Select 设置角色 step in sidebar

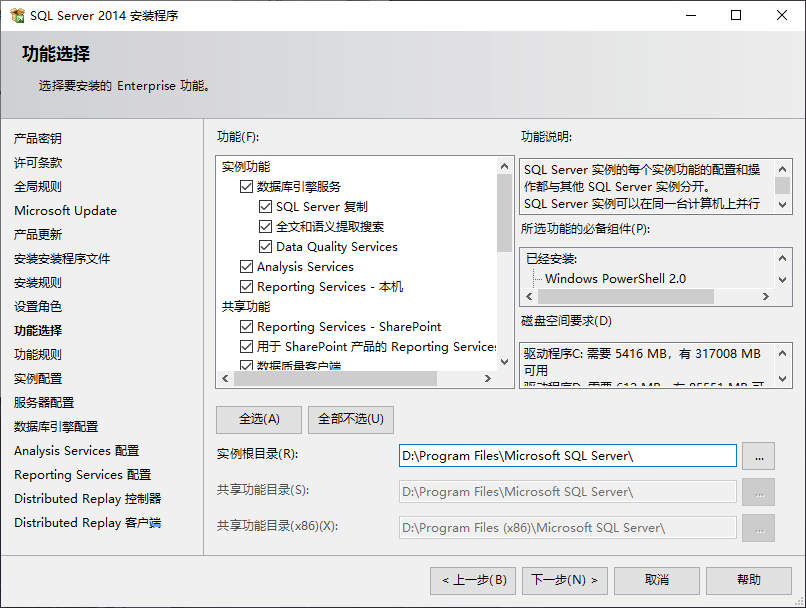tap(38, 306)
